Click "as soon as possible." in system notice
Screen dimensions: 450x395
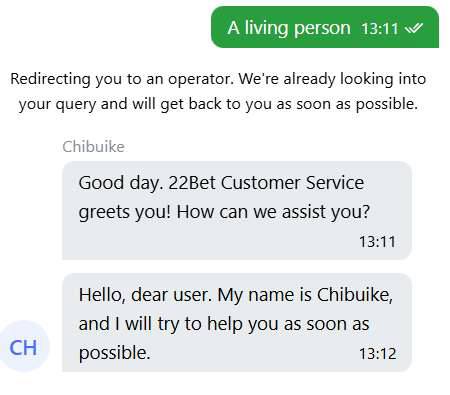coord(347,105)
